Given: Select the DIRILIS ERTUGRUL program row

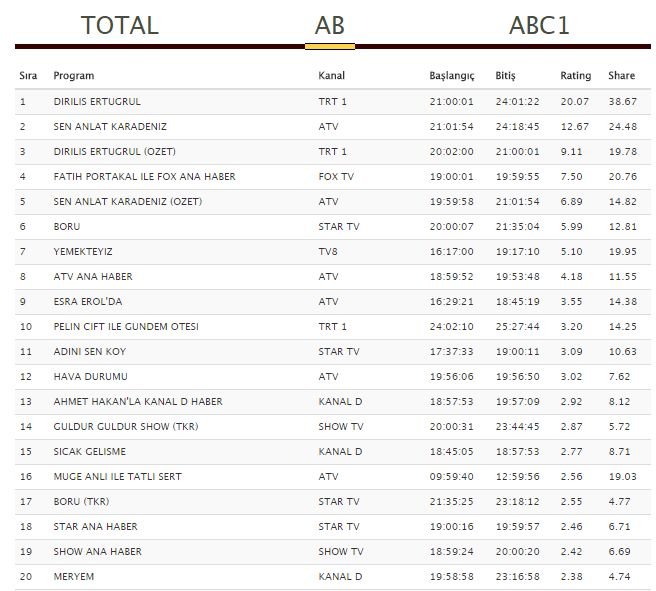Looking at the screenshot, I should pos(333,102).
